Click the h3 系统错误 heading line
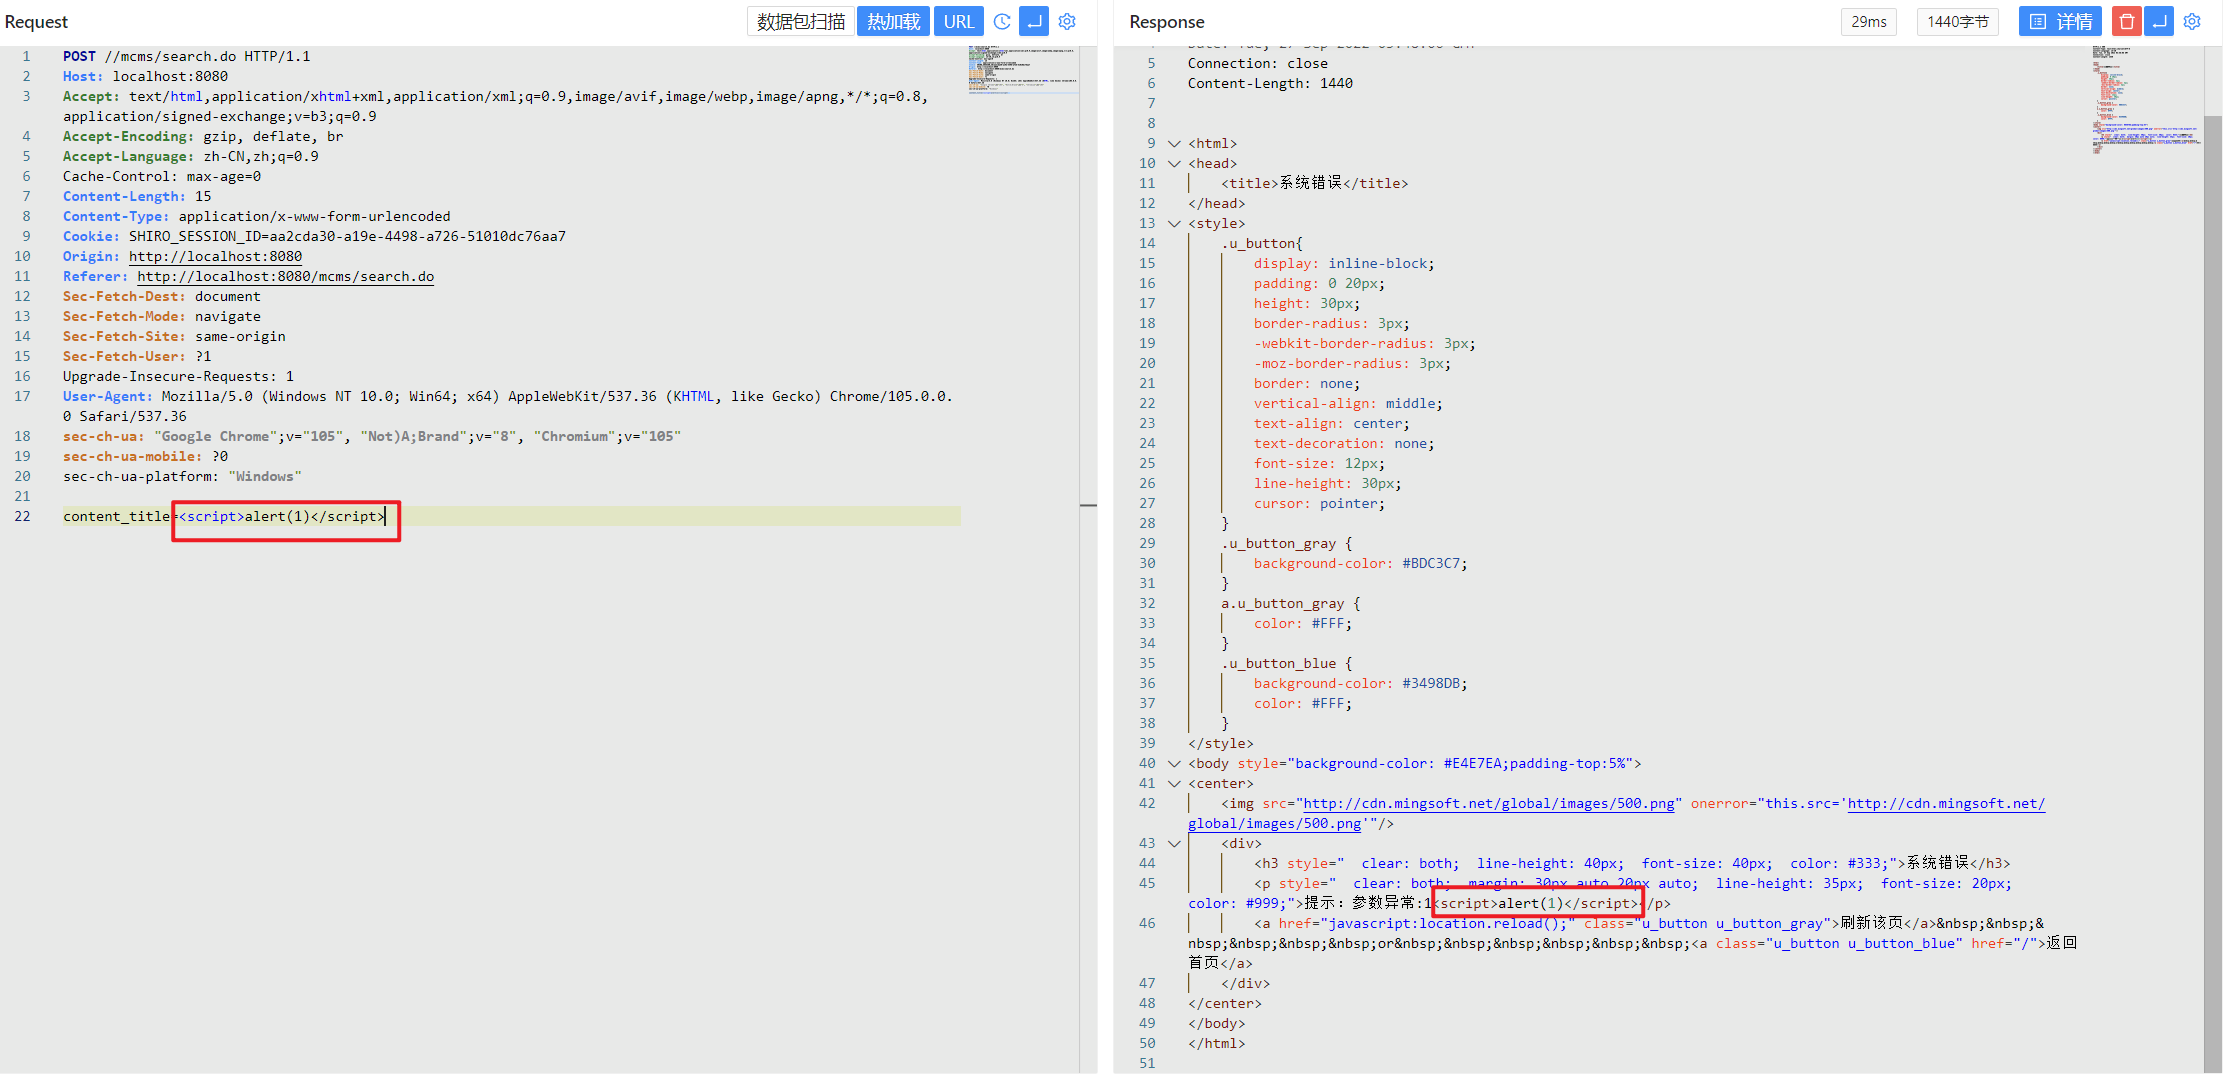 coord(1632,863)
